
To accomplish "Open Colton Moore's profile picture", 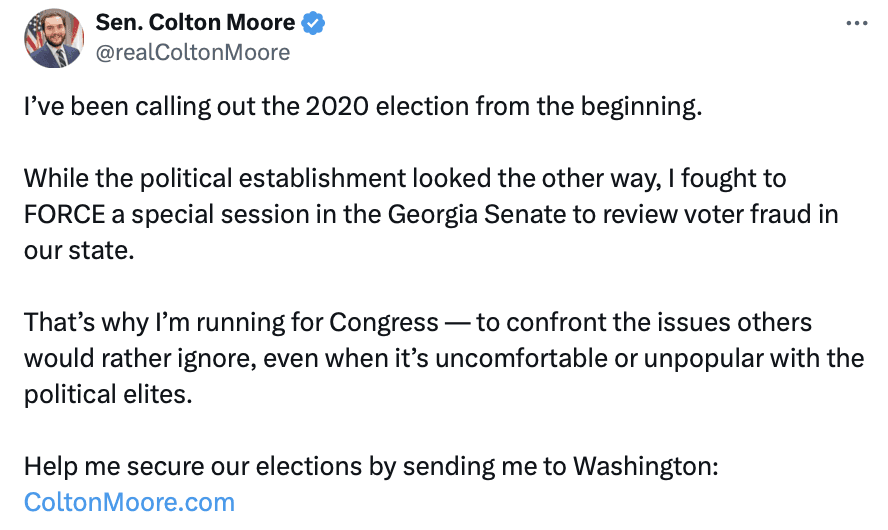I will click(x=54, y=39).
